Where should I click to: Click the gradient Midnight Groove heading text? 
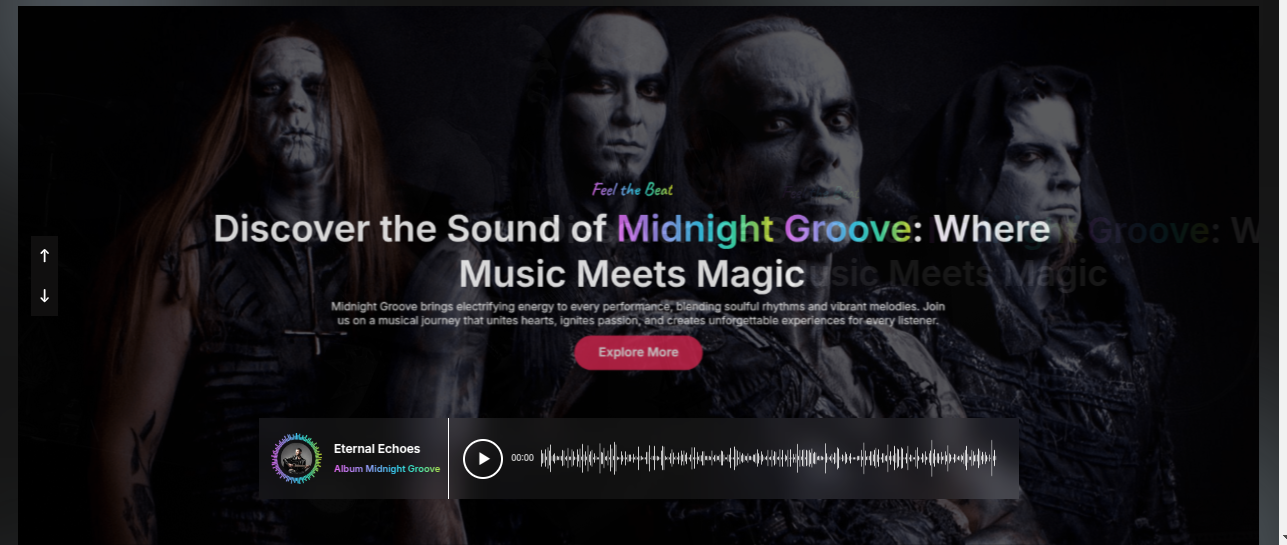[764, 230]
